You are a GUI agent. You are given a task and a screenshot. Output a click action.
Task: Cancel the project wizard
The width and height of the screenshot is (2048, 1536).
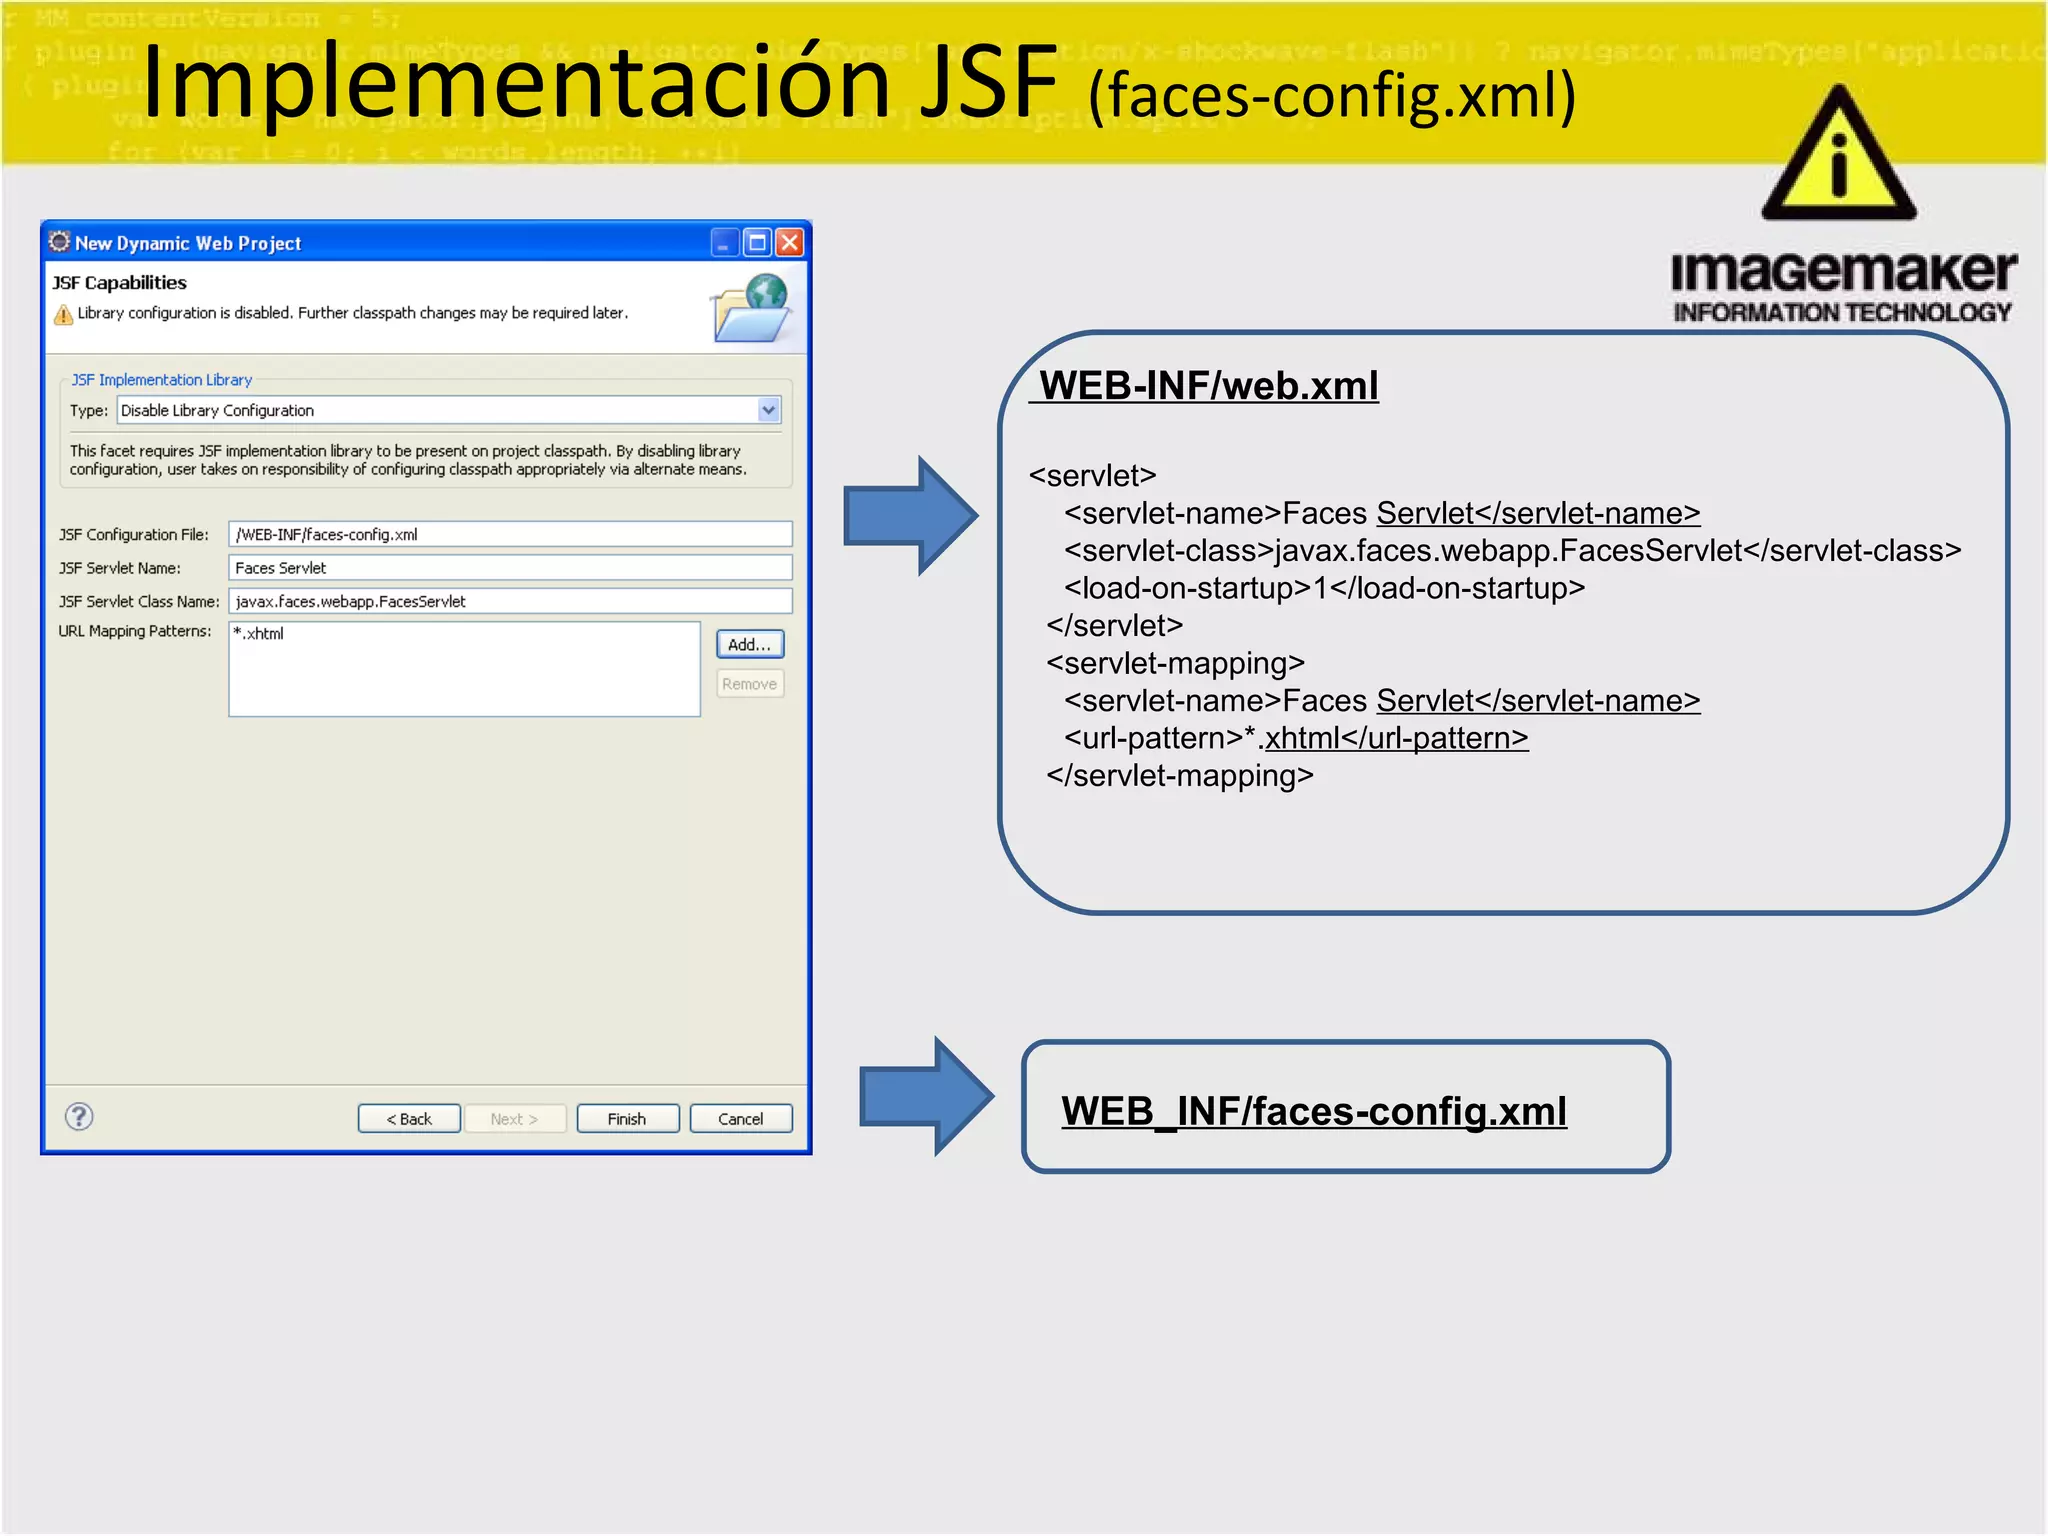[741, 1119]
